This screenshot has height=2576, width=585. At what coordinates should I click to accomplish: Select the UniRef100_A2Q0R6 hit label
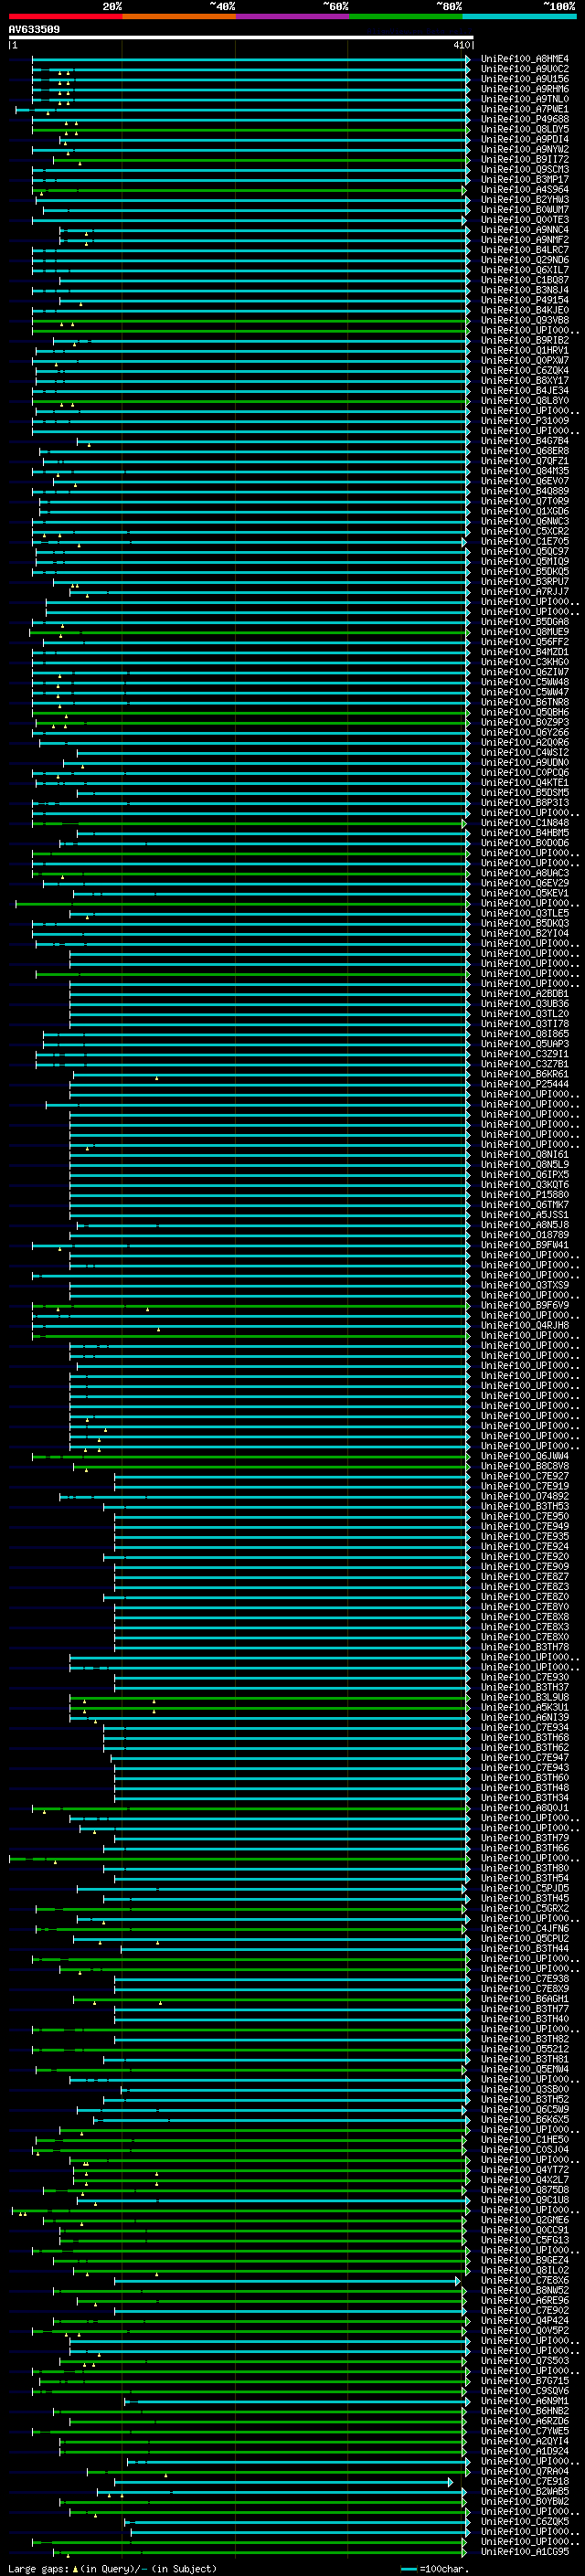pyautogui.click(x=524, y=742)
